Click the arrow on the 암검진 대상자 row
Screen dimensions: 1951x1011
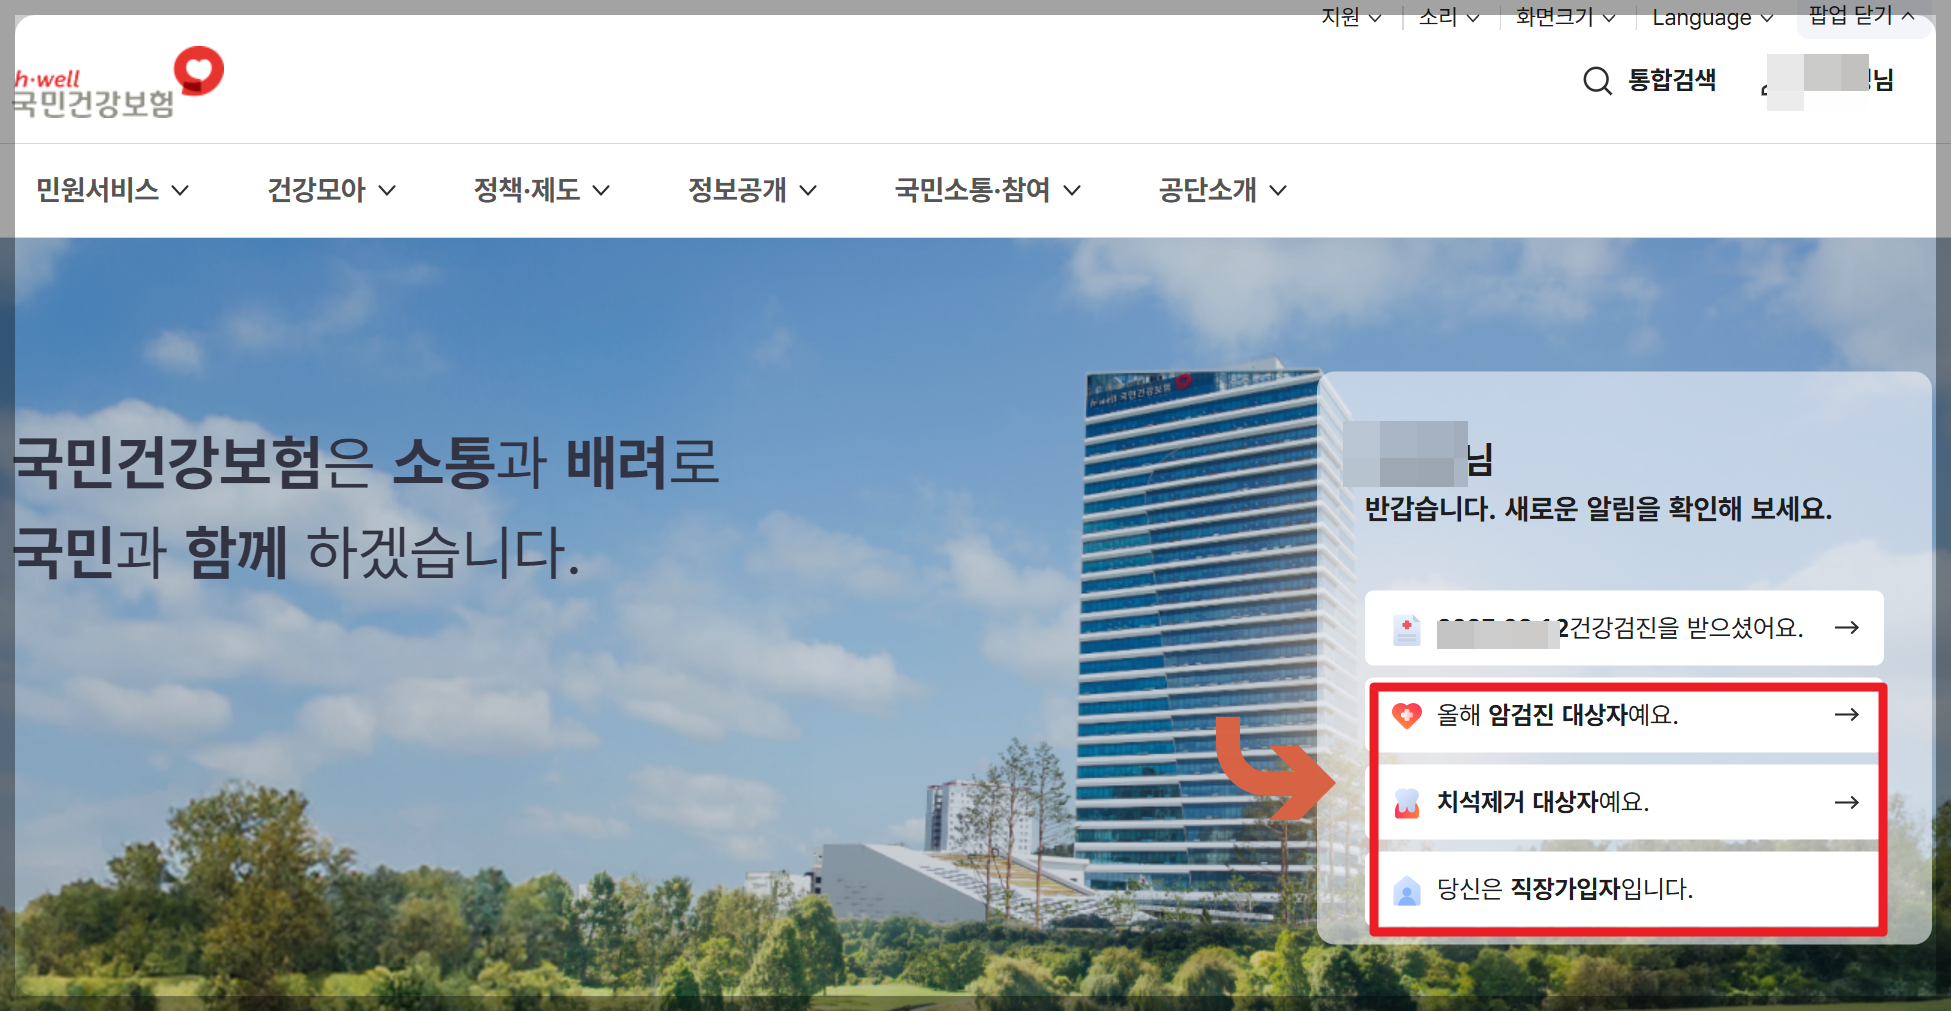click(1846, 715)
